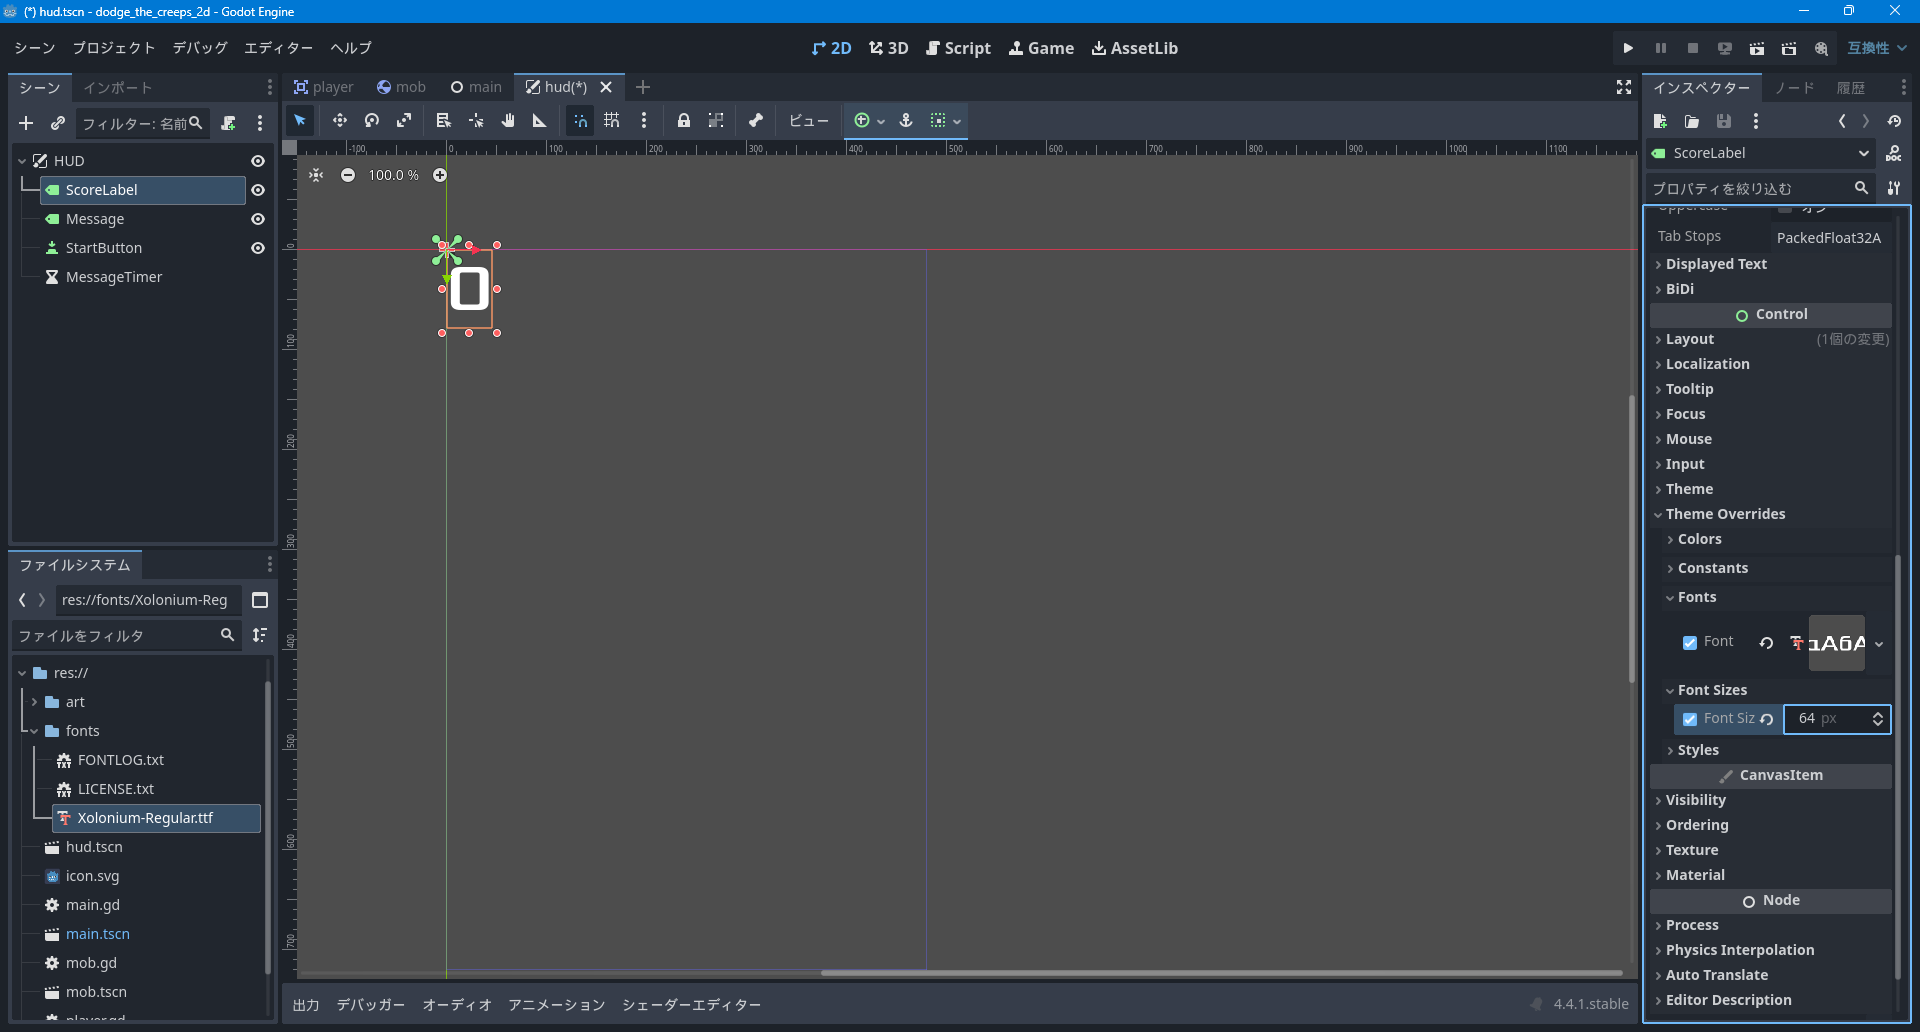
Task: Open skeleton bone options tool
Action: point(756,121)
